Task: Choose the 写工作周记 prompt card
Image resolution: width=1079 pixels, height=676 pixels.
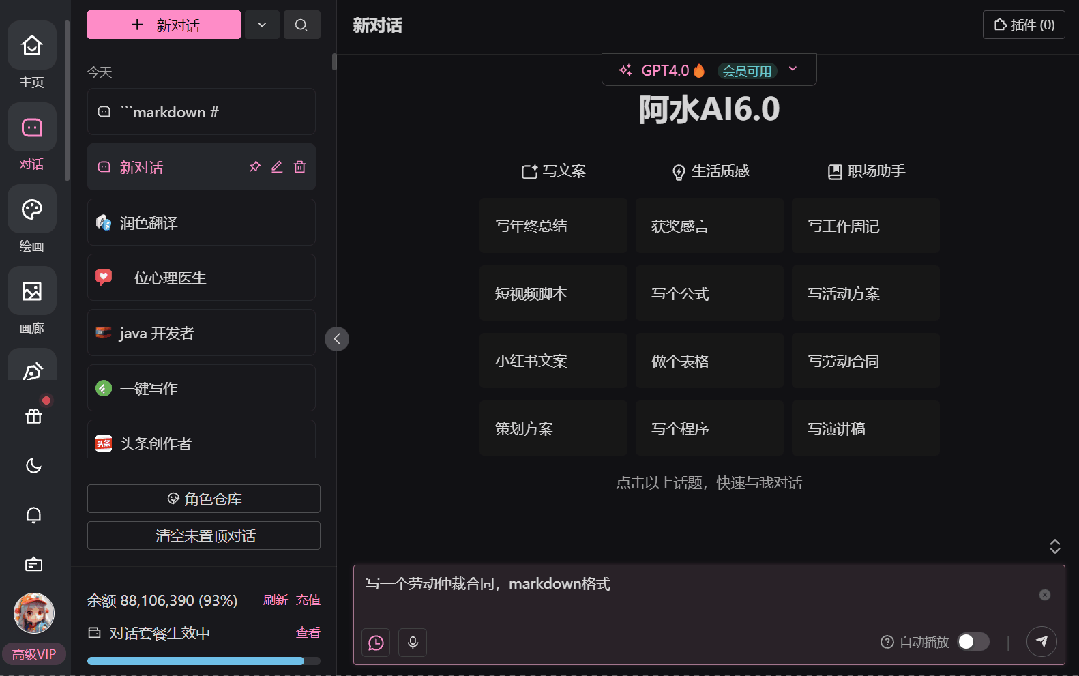Action: [x=866, y=226]
